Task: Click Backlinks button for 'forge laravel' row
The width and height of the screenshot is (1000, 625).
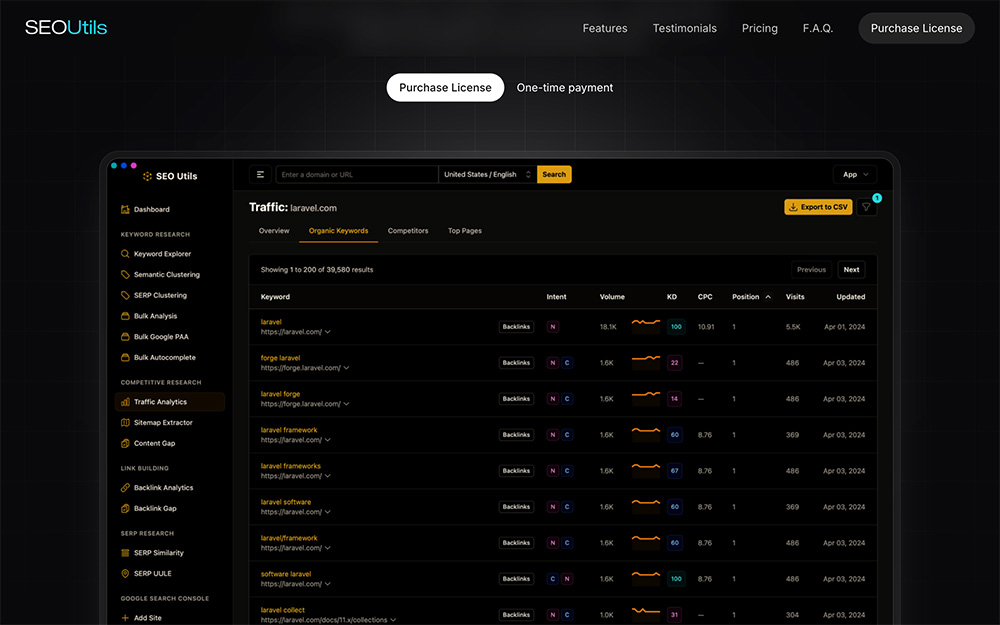Action: tap(516, 362)
